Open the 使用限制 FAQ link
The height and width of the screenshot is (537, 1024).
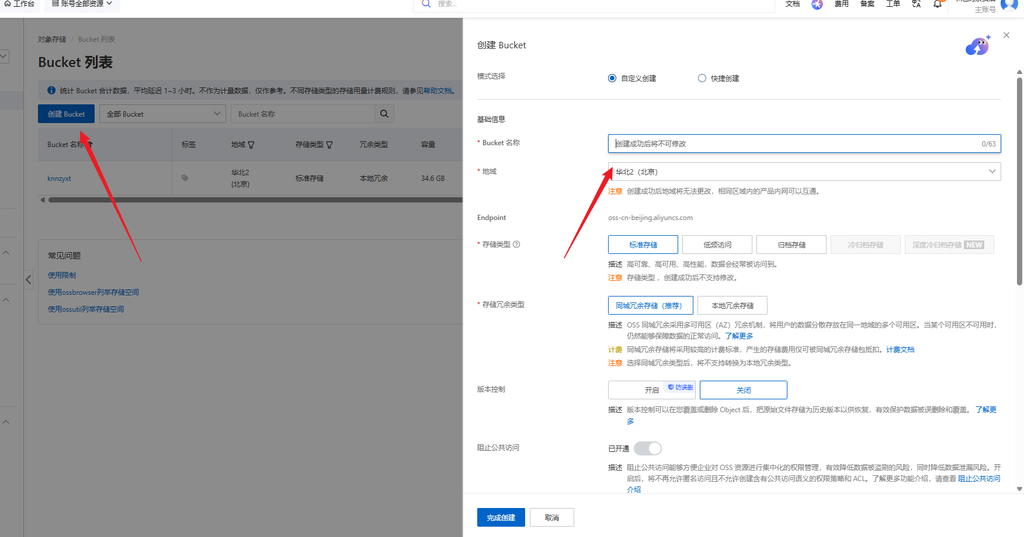(x=61, y=275)
